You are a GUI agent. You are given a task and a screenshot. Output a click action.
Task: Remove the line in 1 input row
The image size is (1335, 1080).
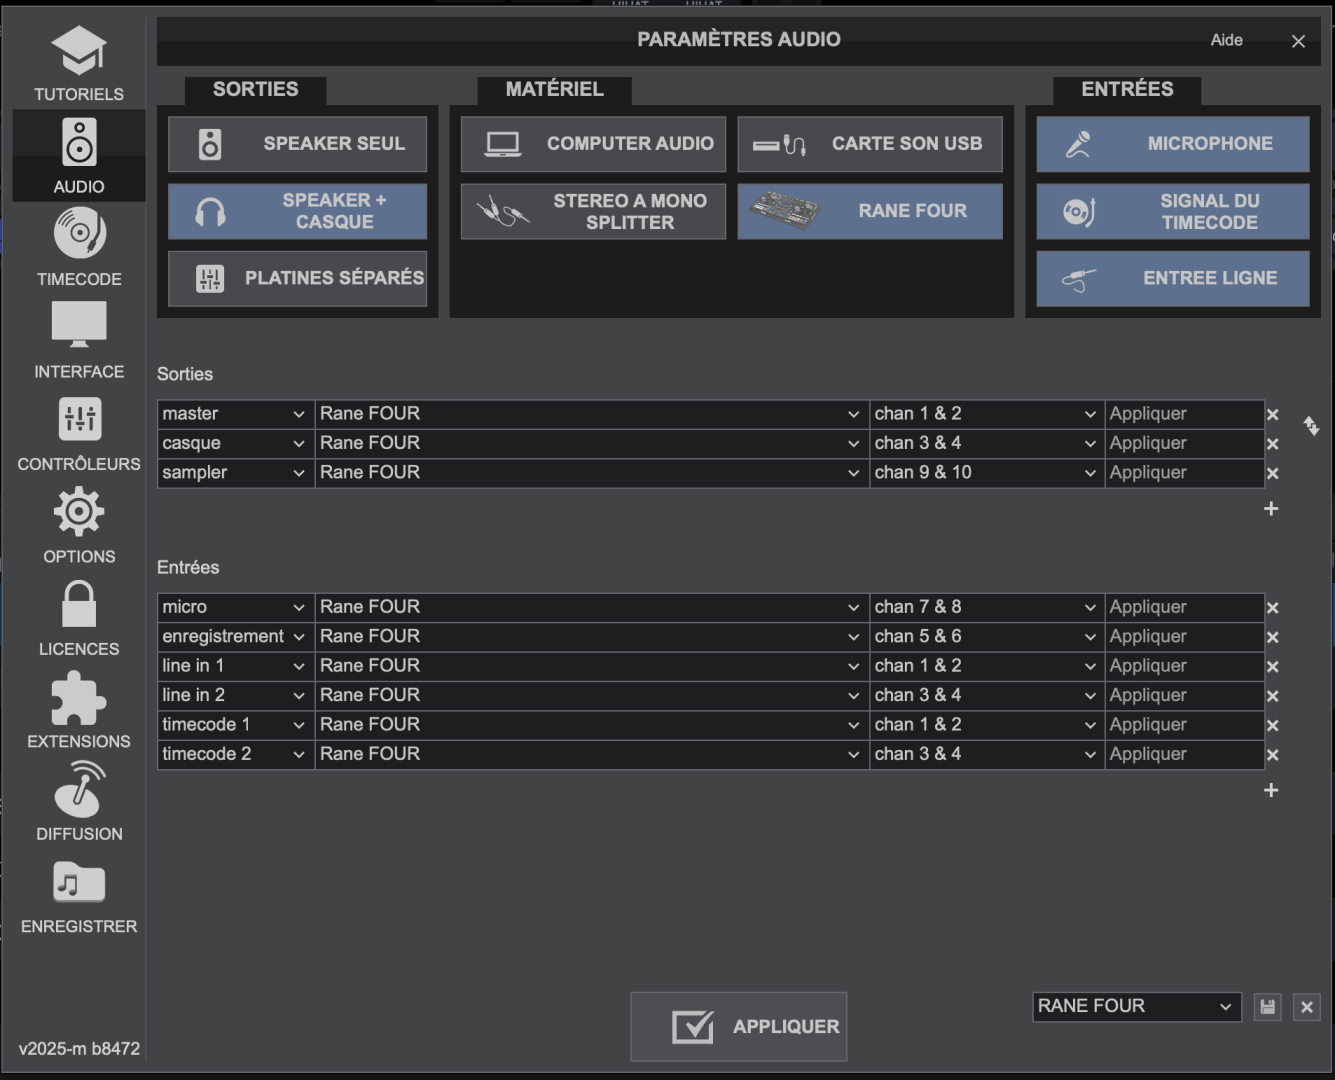click(1273, 667)
